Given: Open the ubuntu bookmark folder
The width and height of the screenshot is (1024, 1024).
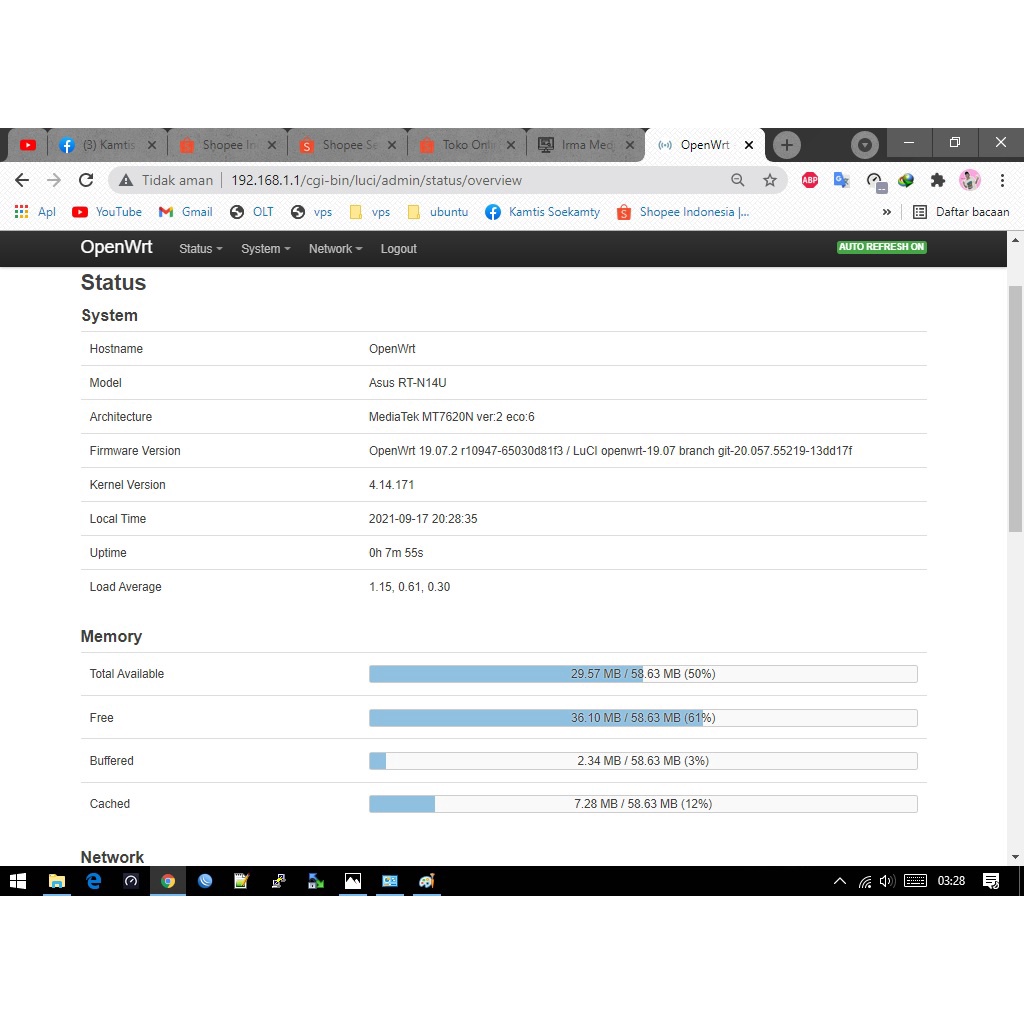Looking at the screenshot, I should point(438,212).
